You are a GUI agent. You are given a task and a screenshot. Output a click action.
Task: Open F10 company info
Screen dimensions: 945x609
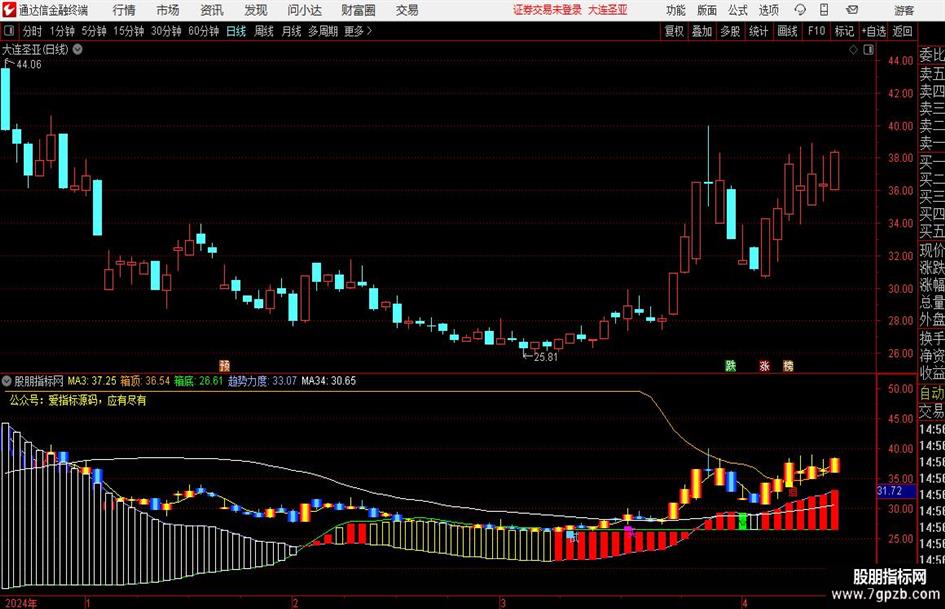816,31
